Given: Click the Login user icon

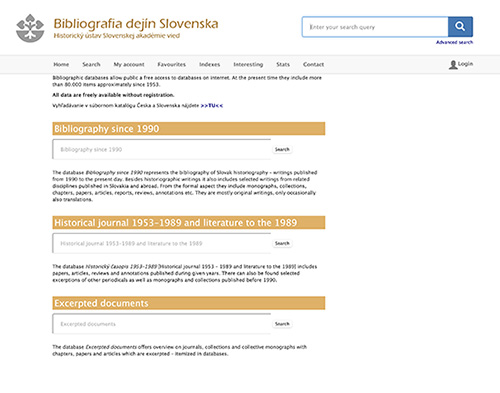Looking at the screenshot, I should (453, 65).
